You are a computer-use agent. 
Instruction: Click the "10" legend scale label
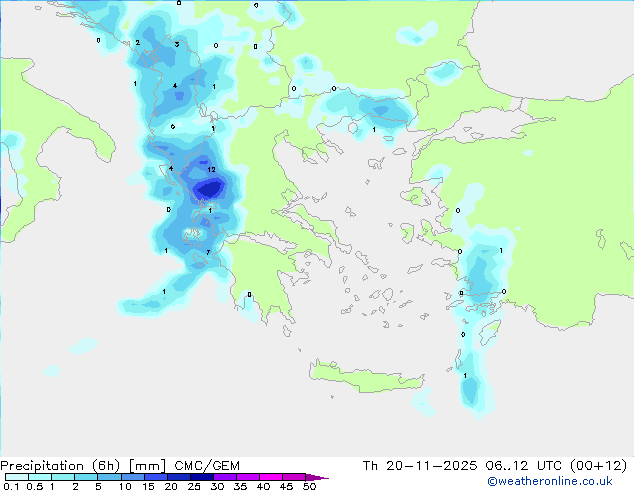[x=125, y=486]
